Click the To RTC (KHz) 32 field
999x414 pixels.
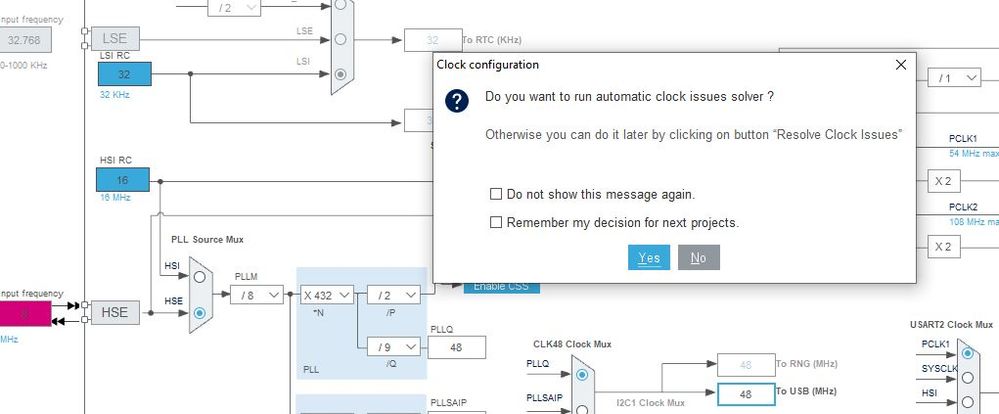433,40
